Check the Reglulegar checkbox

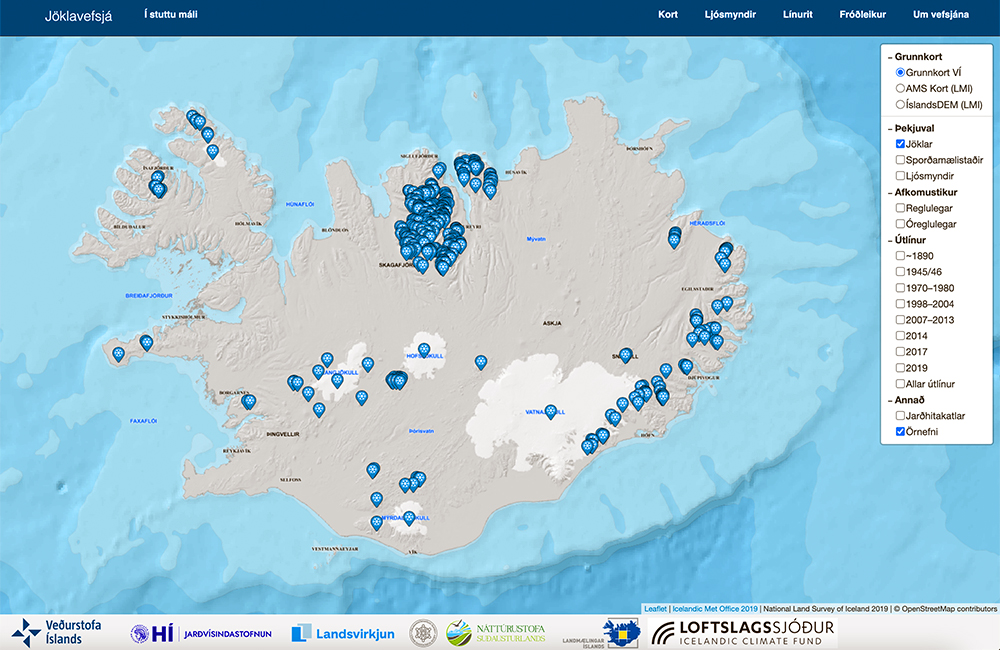(900, 208)
